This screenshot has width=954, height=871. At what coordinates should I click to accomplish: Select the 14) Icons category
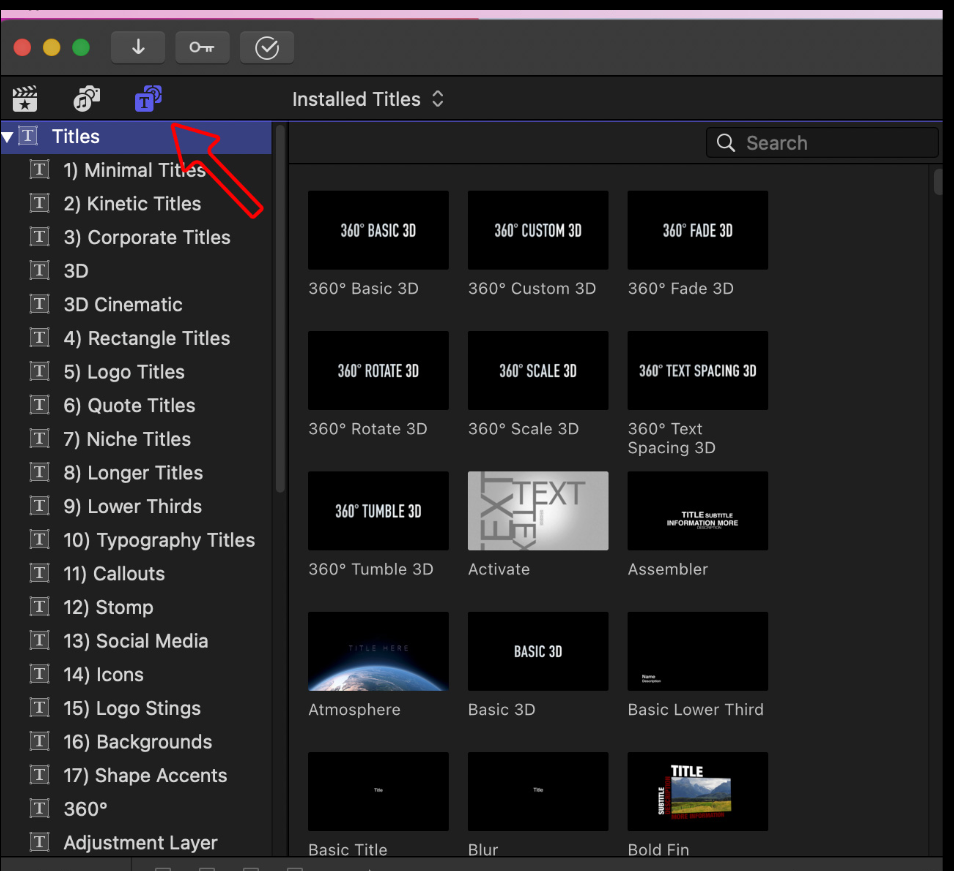136,675
